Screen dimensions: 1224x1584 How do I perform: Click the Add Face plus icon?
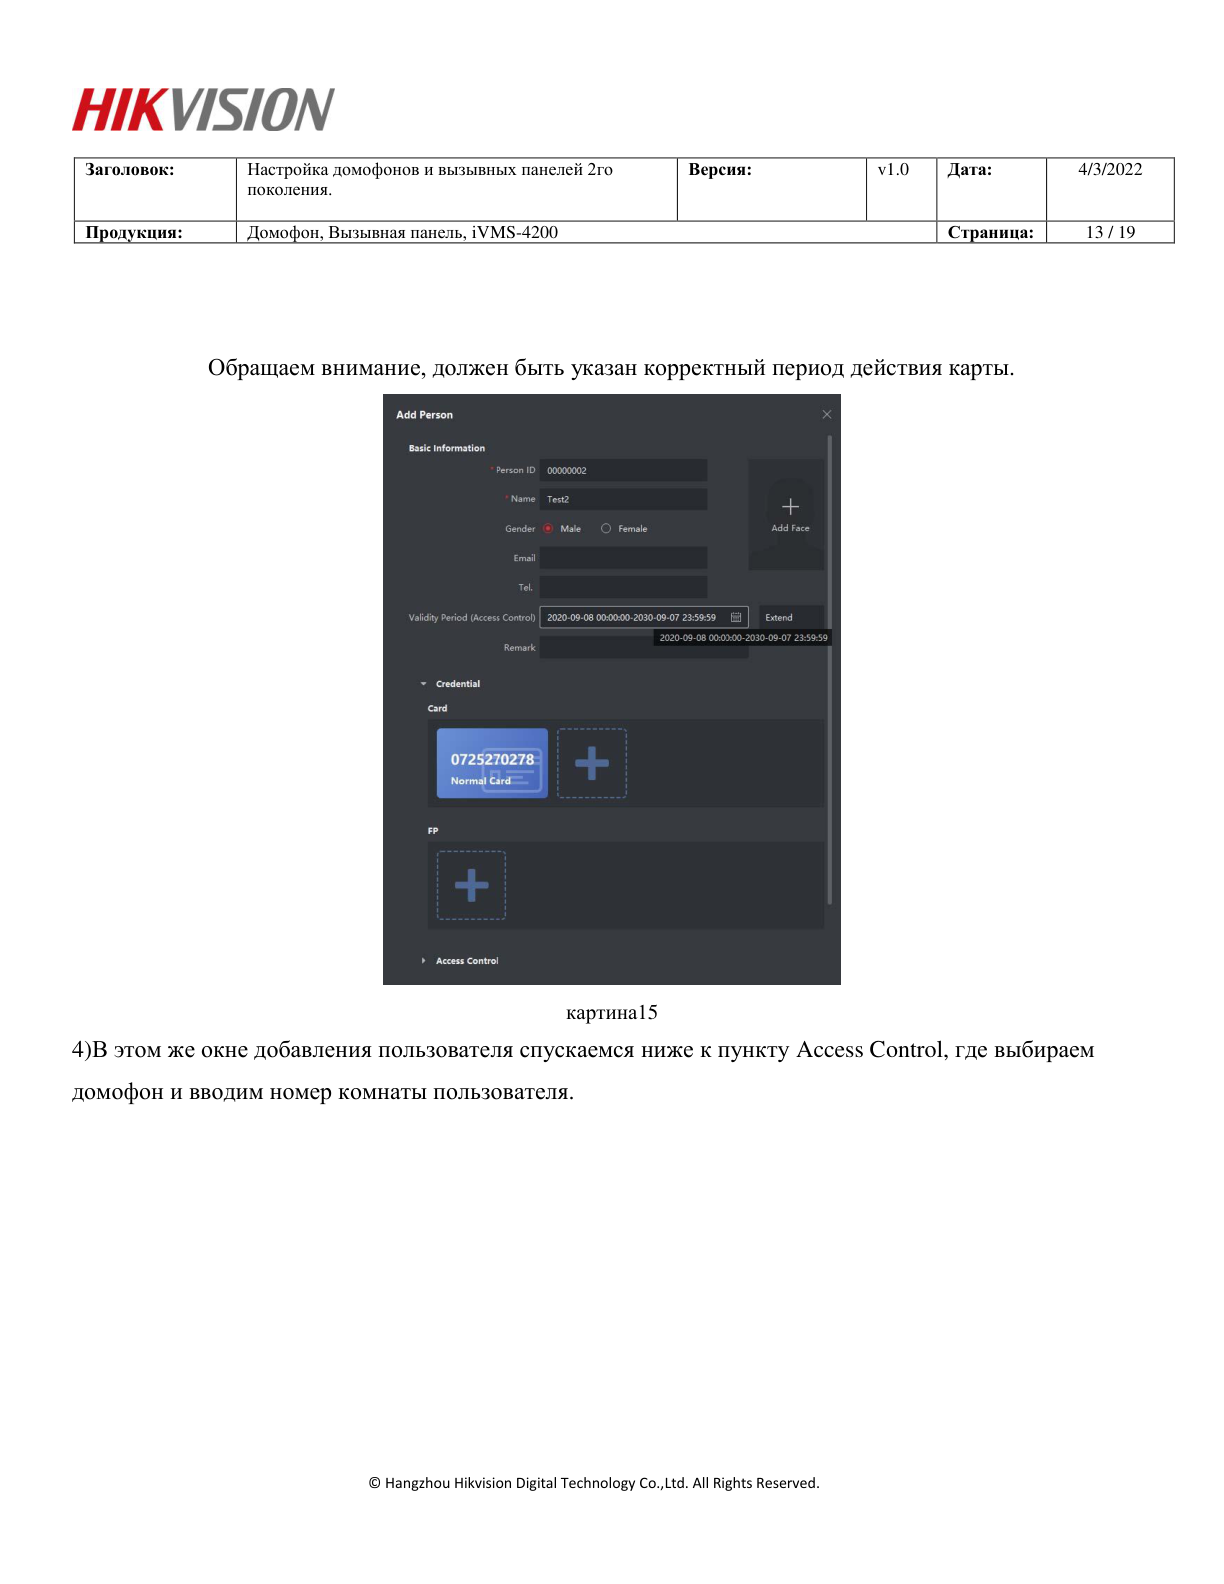point(790,507)
